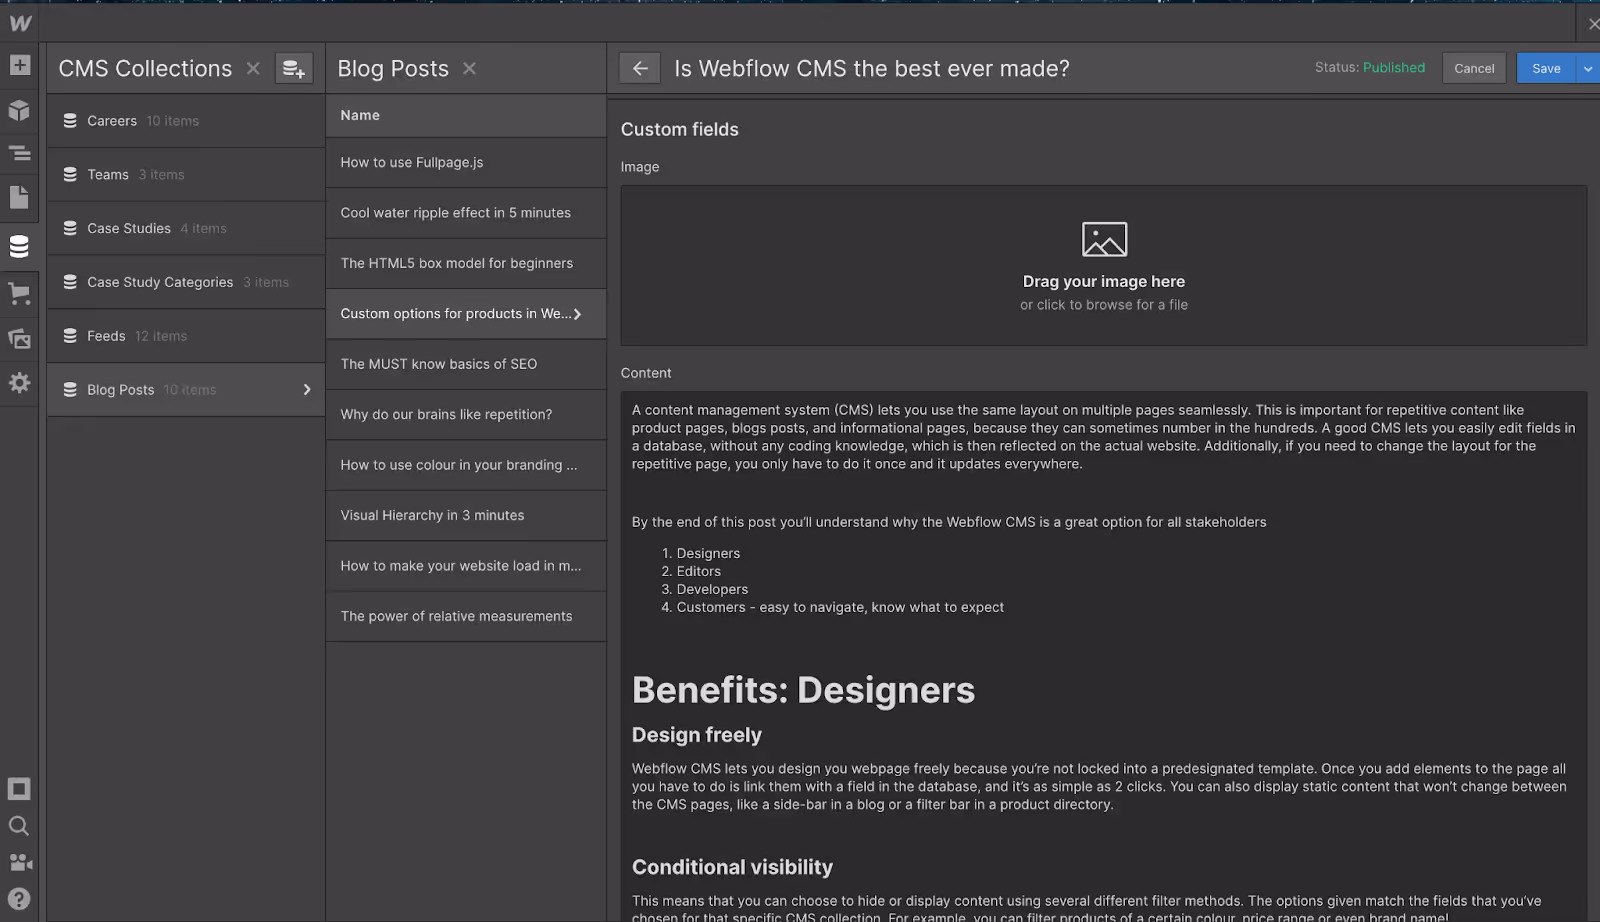The width and height of the screenshot is (1600, 922).
Task: Click the Feeds collection database icon
Action: coord(70,336)
